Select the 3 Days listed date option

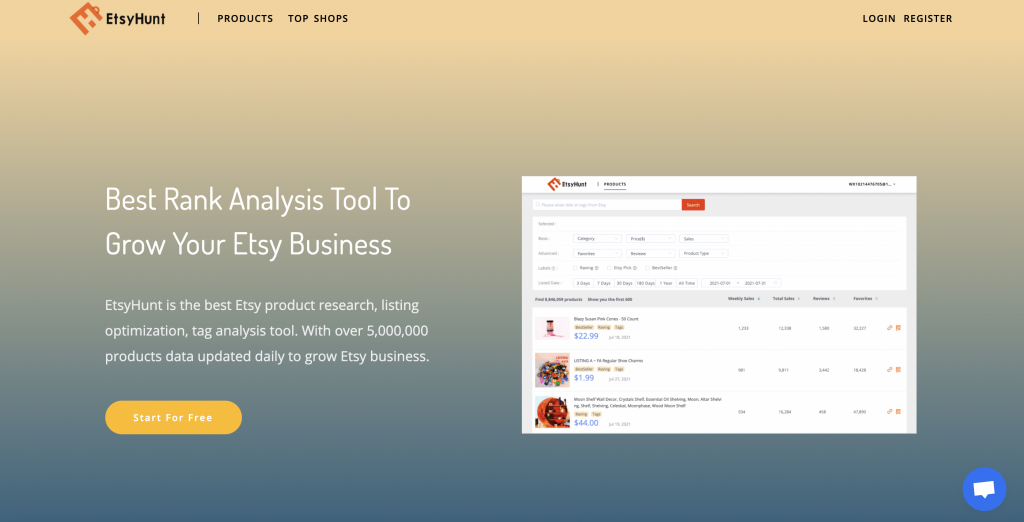coord(583,283)
